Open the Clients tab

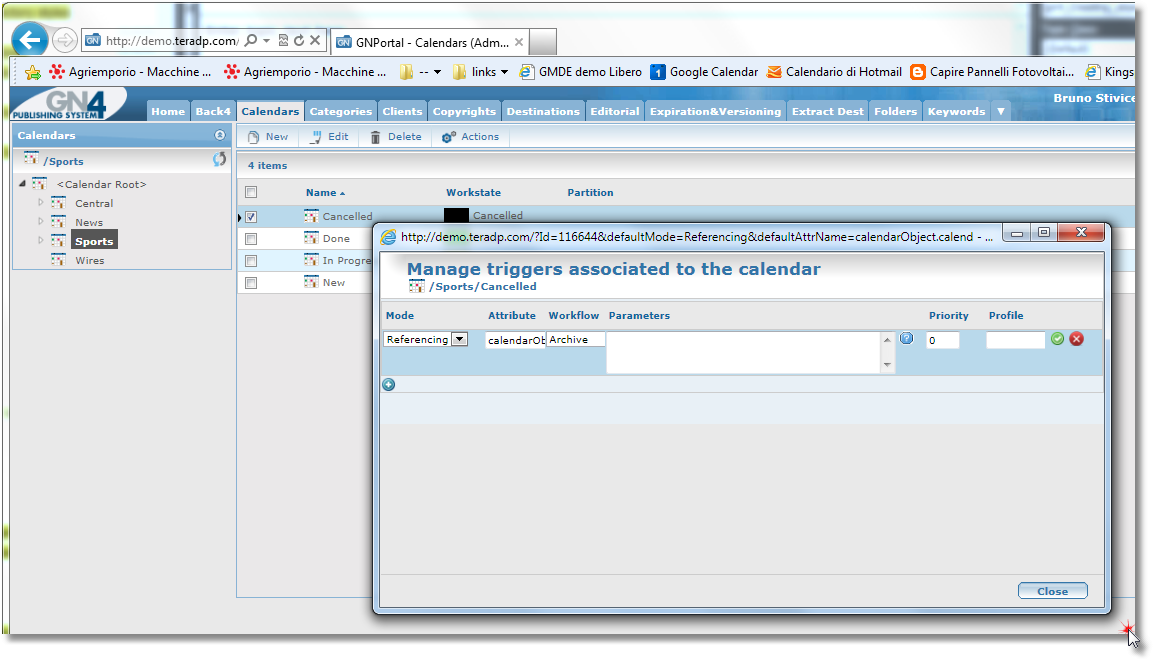click(x=402, y=111)
